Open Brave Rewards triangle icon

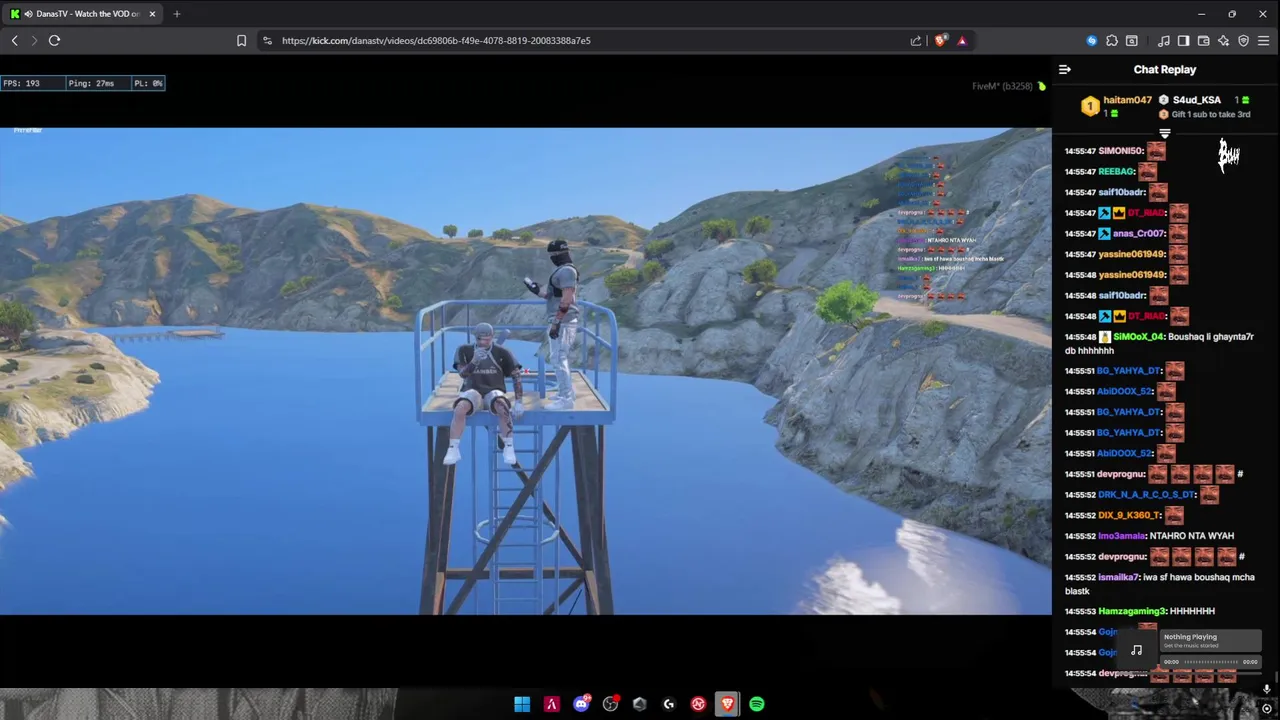click(x=962, y=41)
